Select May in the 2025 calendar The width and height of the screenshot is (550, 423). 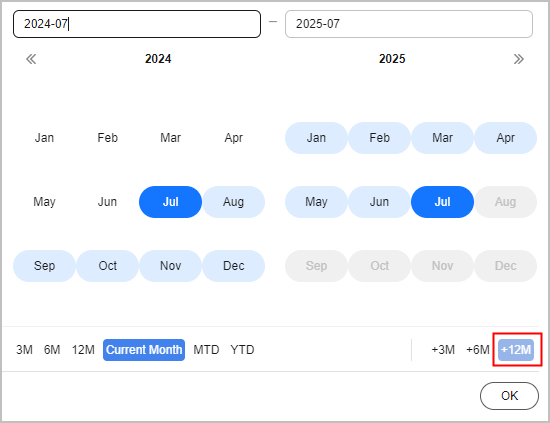(x=316, y=202)
